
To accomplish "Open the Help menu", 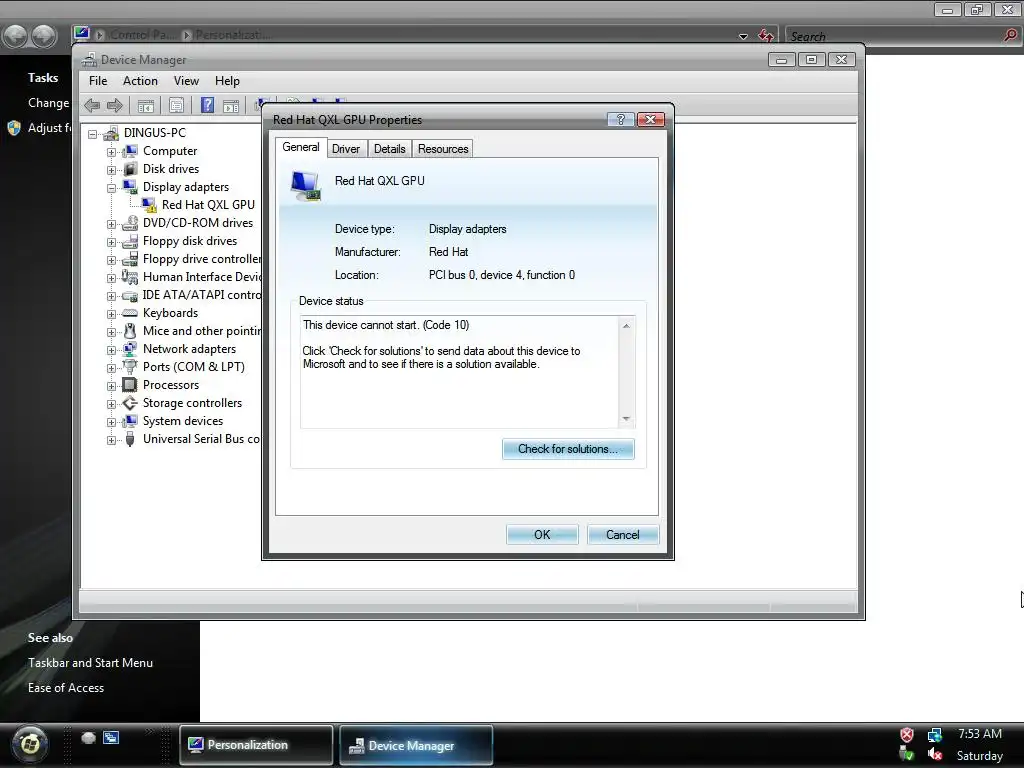I will [x=227, y=81].
